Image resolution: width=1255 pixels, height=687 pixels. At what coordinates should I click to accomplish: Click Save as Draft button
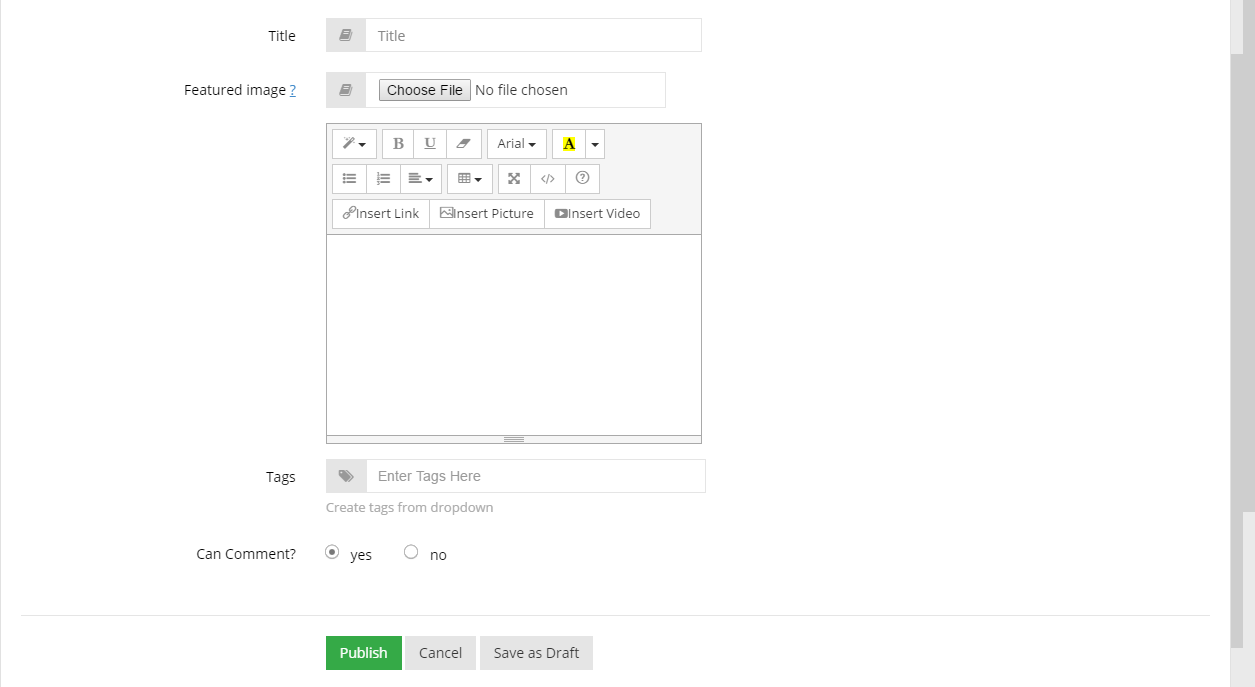click(x=536, y=653)
